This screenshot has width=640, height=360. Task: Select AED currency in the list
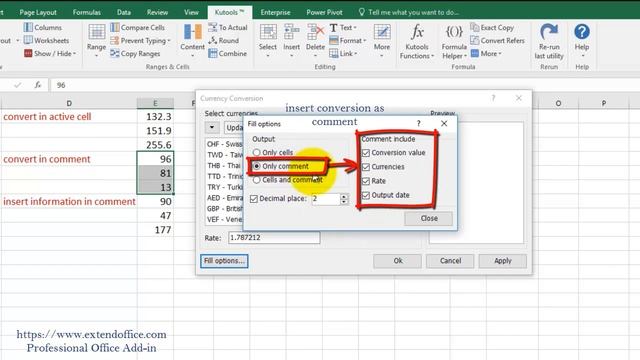point(224,198)
